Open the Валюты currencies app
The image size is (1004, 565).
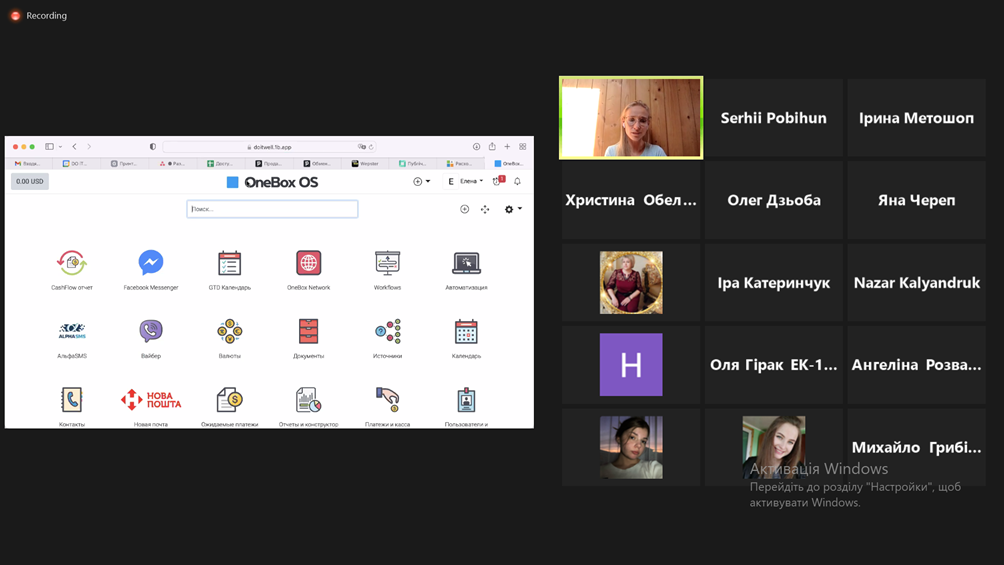[x=229, y=331]
